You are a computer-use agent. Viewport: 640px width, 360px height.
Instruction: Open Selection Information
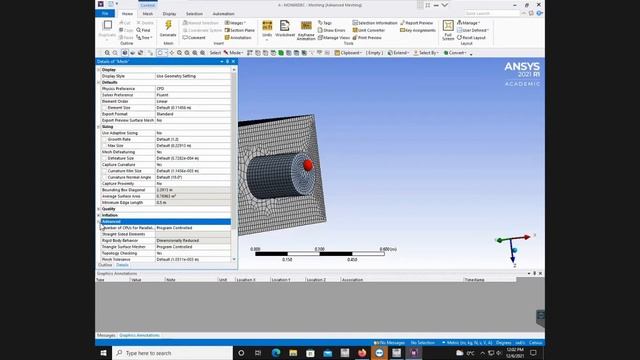[375, 23]
